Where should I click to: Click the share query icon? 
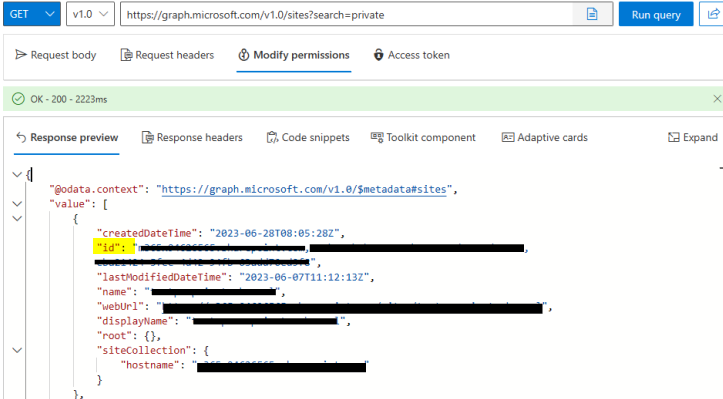713,14
